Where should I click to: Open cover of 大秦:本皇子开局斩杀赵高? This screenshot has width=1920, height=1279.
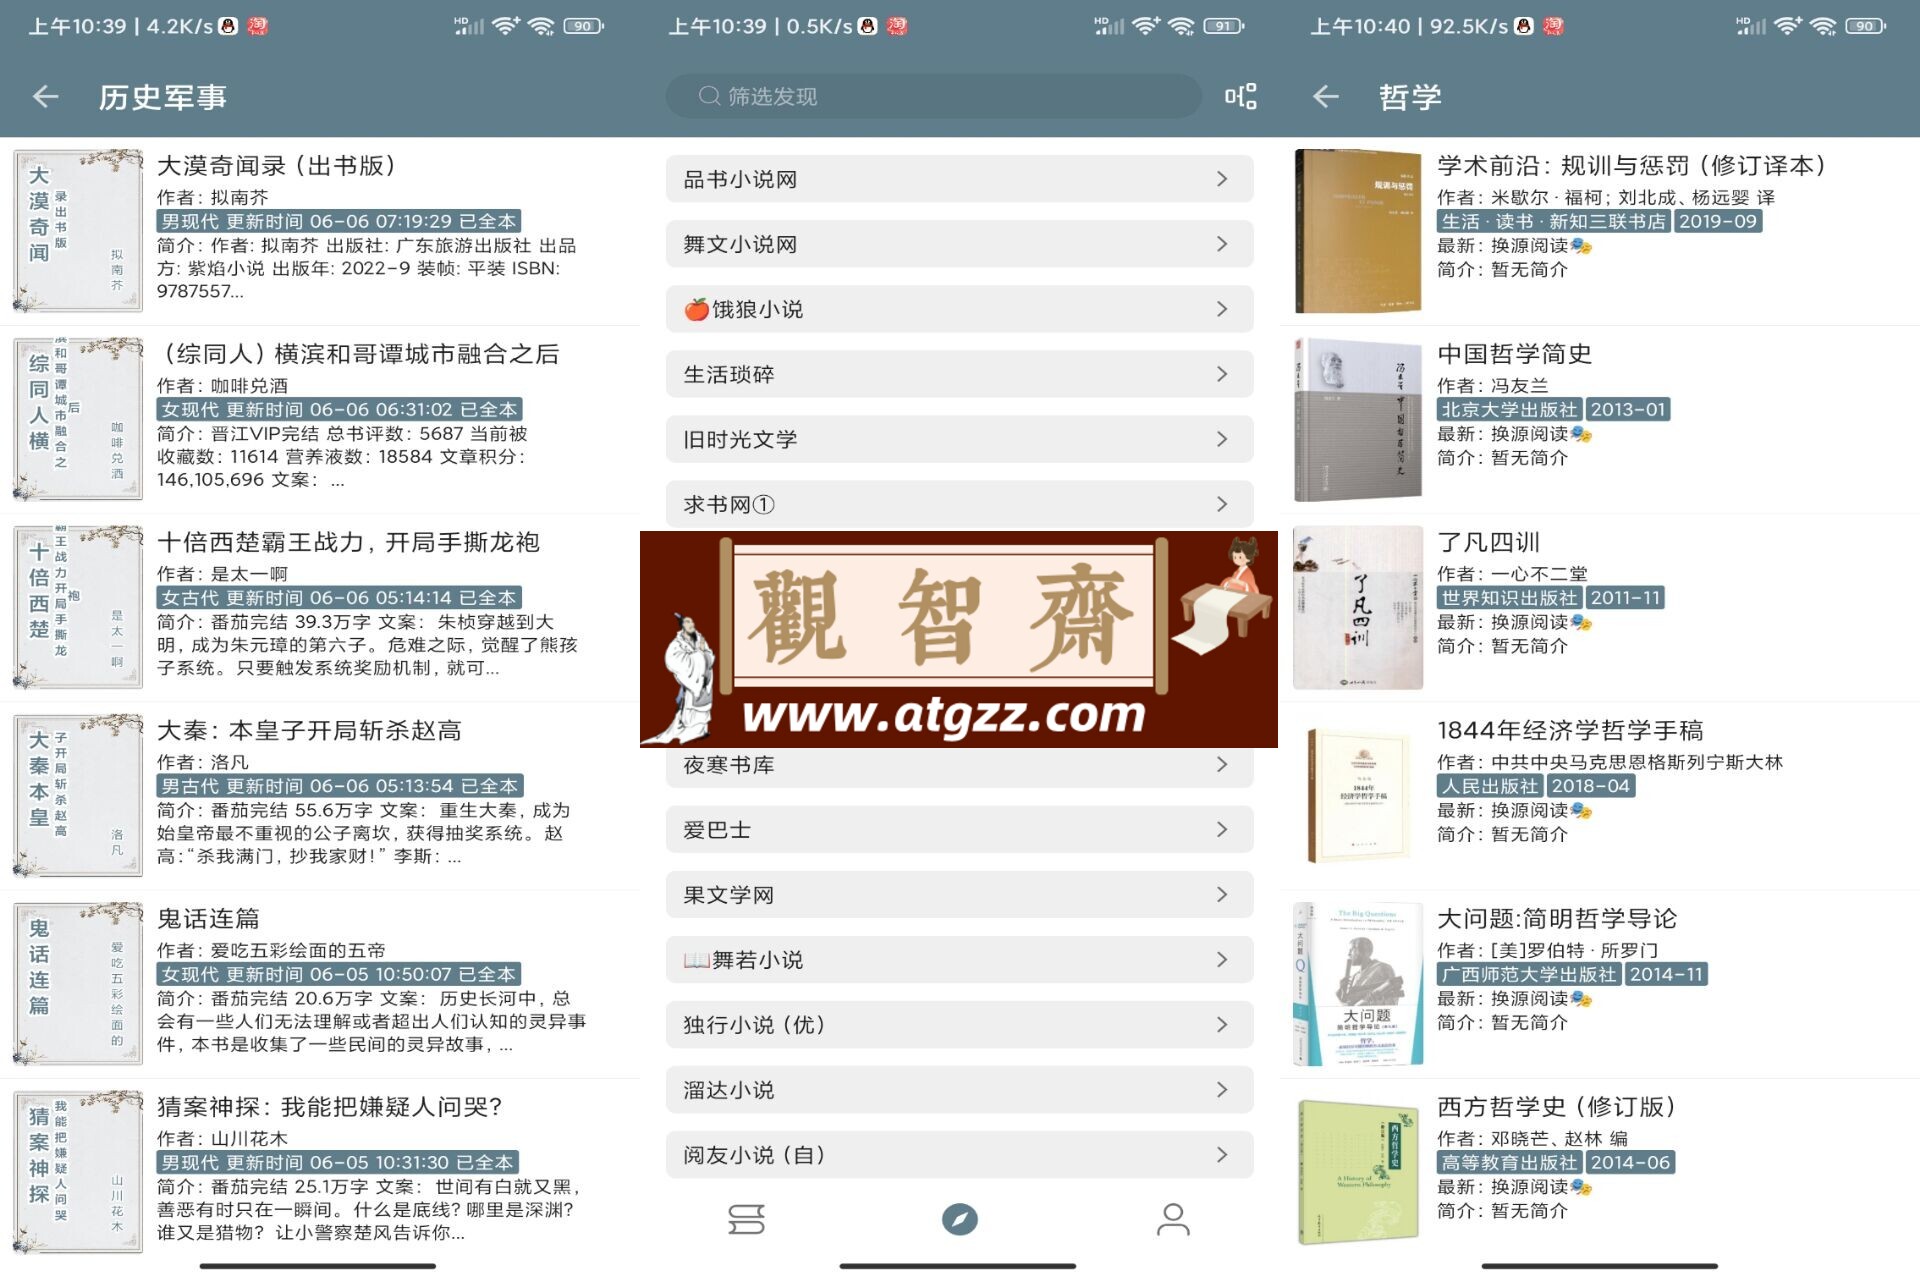(78, 795)
